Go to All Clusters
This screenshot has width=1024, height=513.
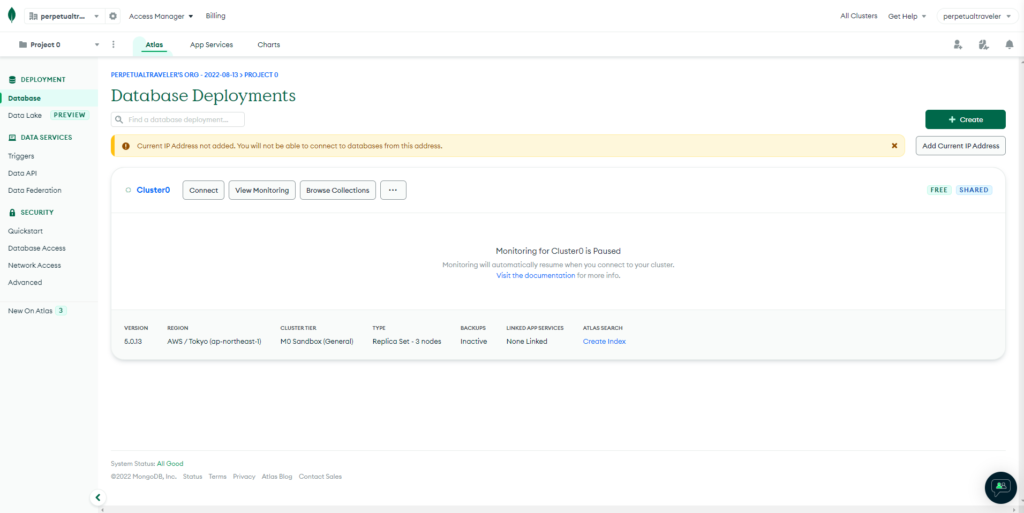(x=859, y=16)
